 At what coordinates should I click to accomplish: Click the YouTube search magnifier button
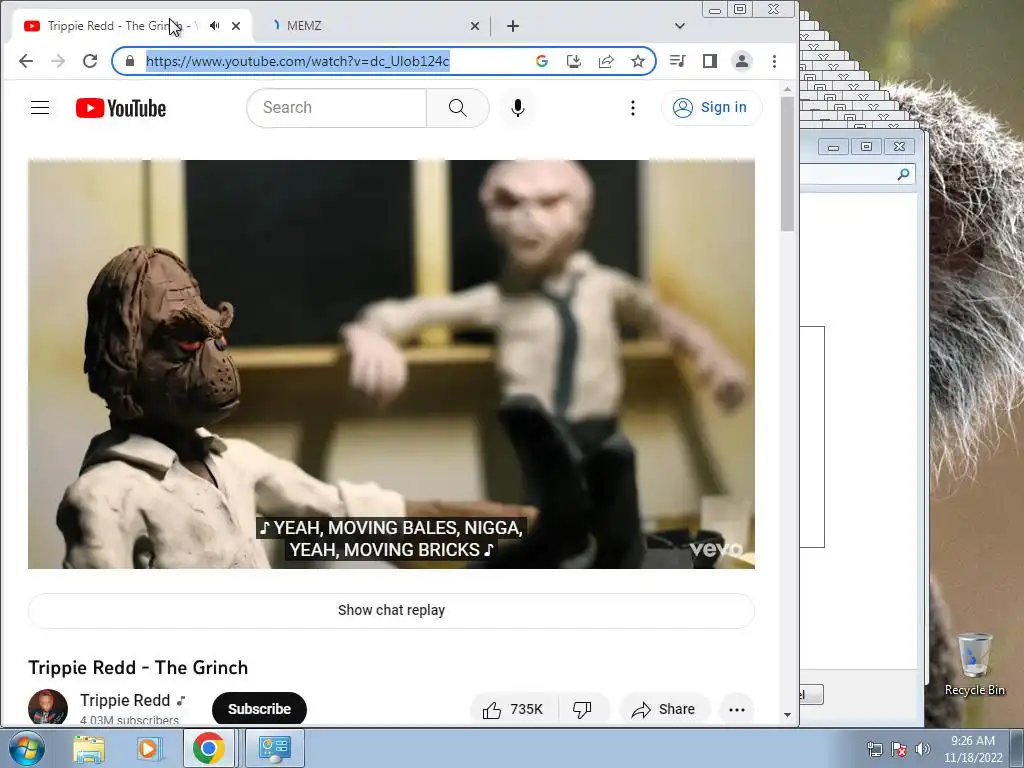pyautogui.click(x=458, y=108)
